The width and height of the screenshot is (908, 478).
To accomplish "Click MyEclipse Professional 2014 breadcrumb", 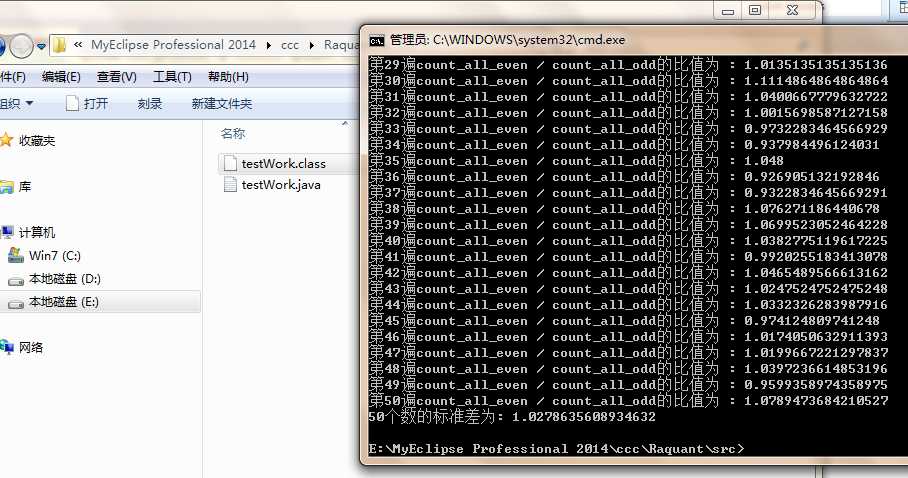I will 173,45.
